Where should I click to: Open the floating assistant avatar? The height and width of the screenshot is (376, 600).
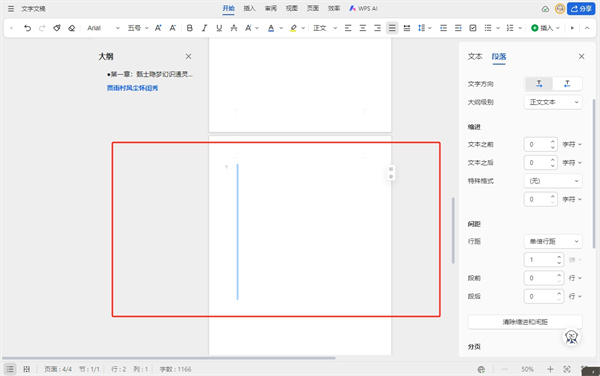pos(571,337)
